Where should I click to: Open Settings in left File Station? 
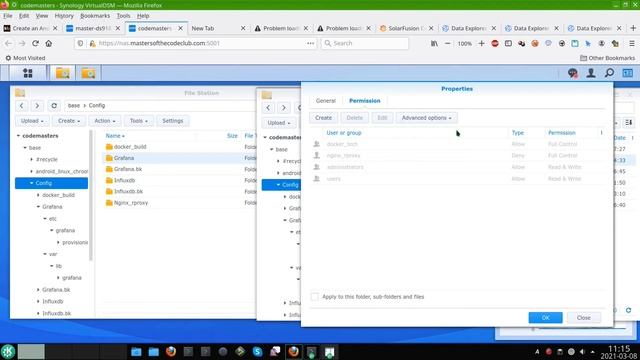(173, 121)
